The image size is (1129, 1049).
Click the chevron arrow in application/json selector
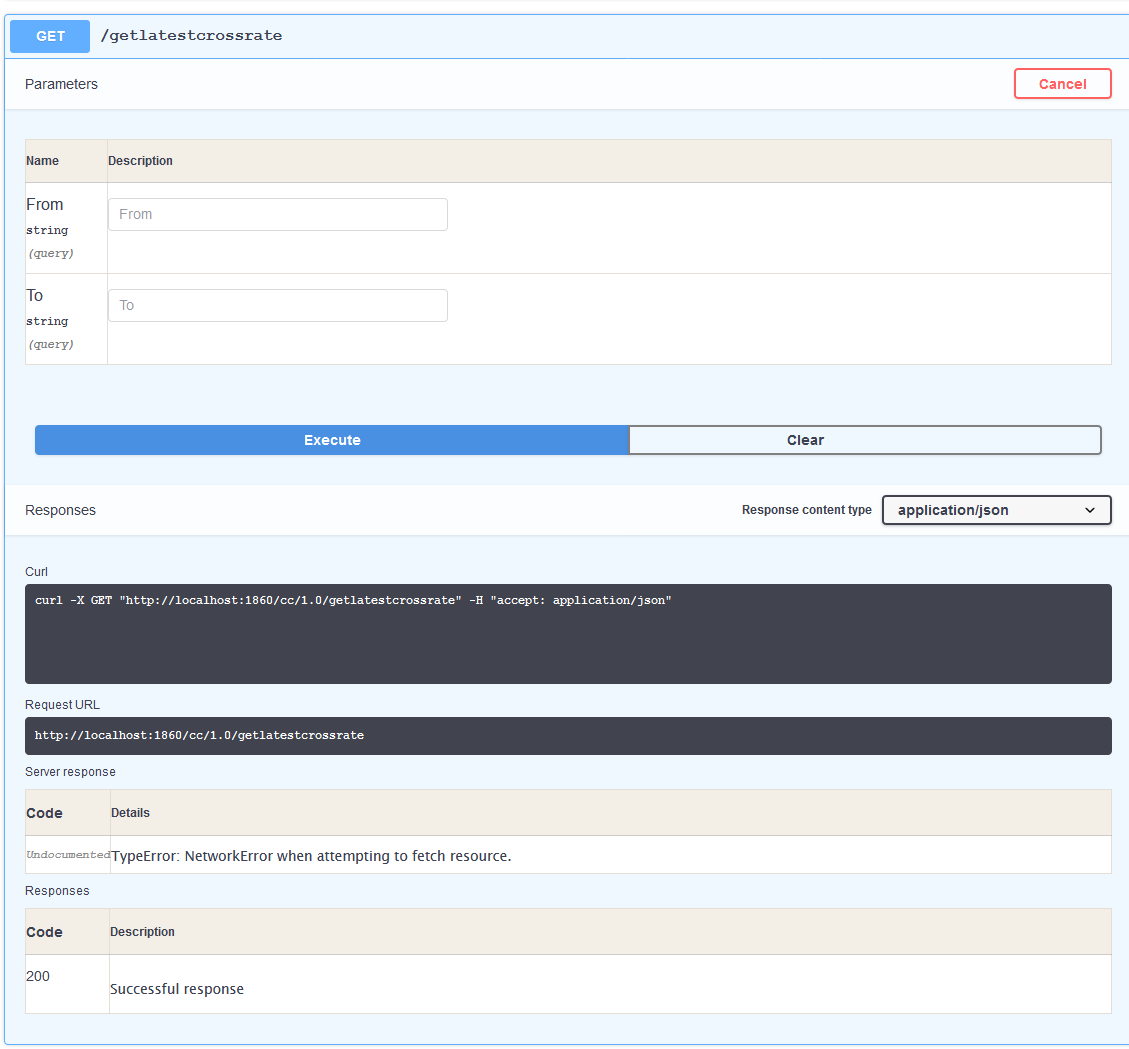tap(1090, 510)
